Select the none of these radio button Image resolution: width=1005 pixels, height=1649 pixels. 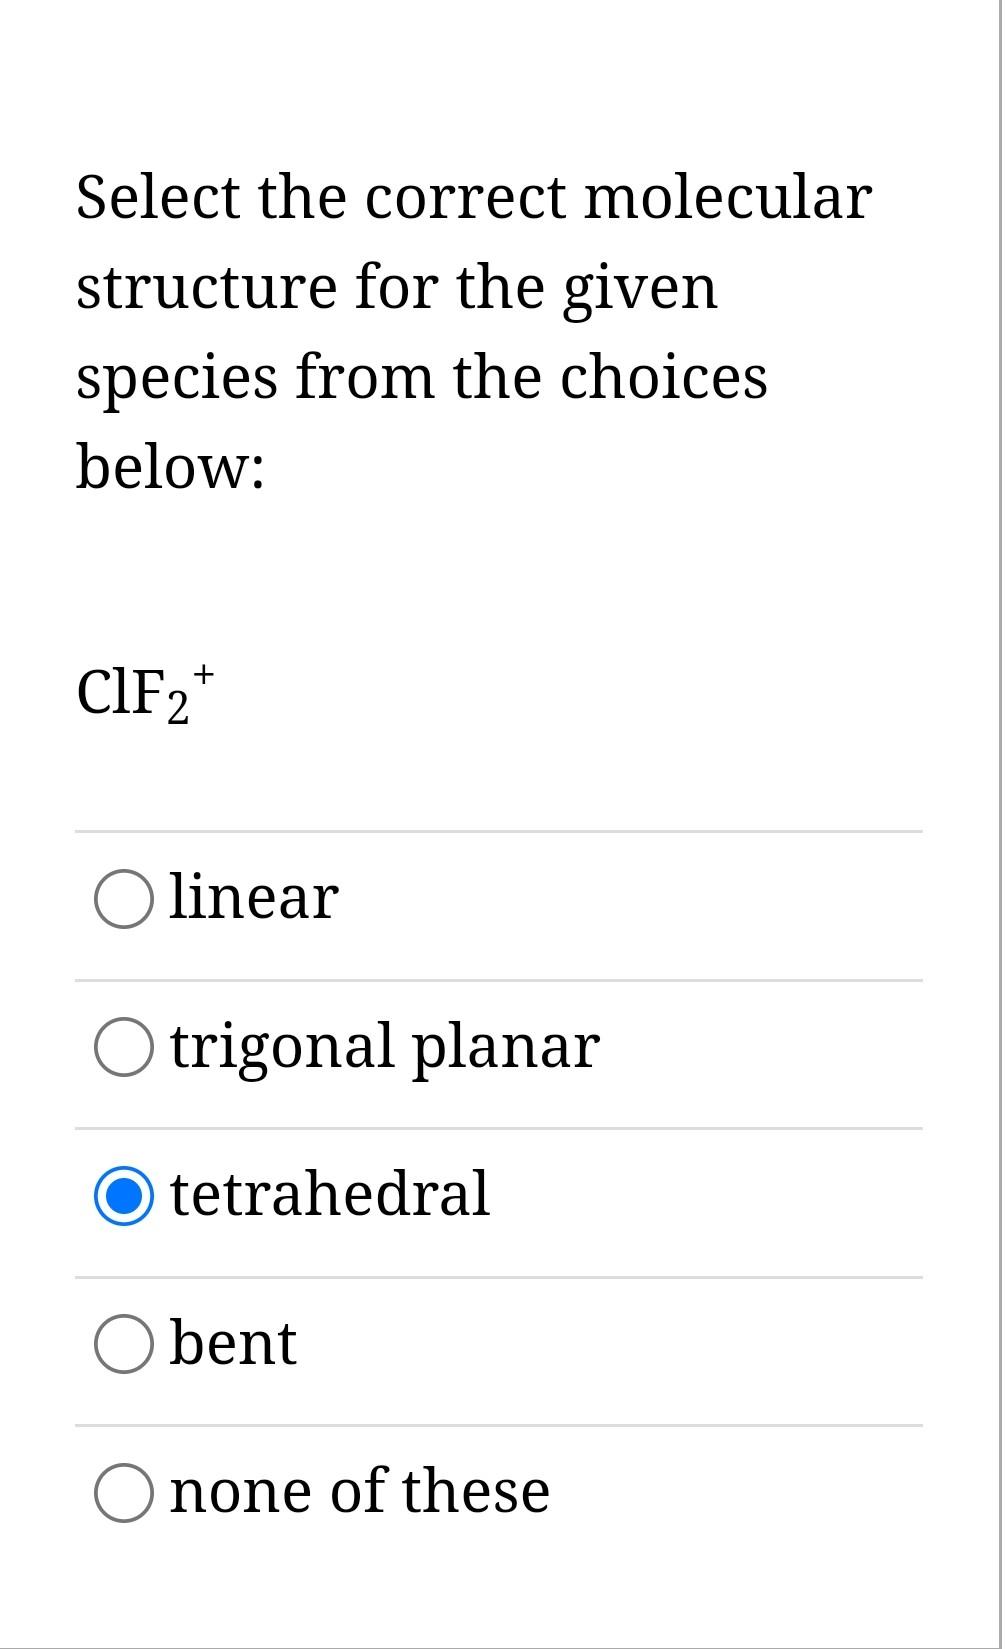point(123,1491)
